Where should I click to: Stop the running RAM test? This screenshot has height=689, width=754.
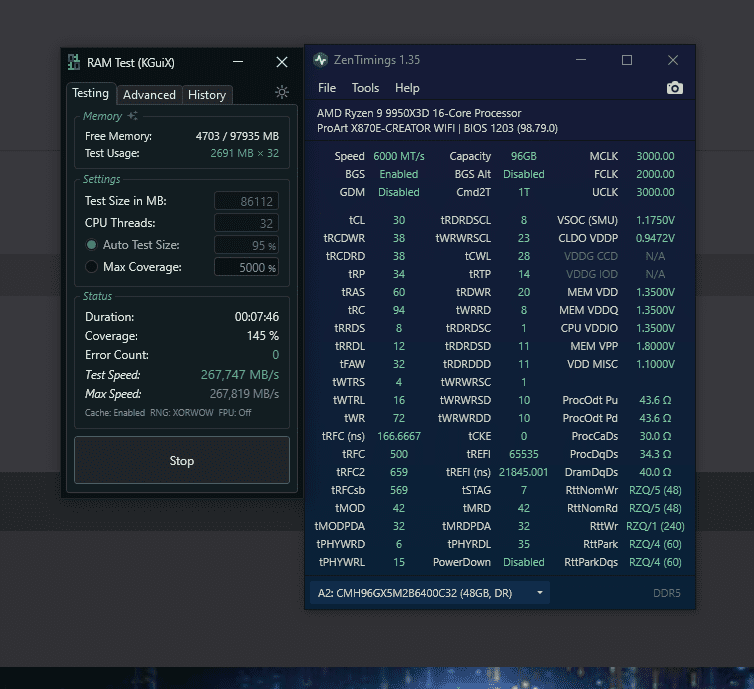click(182, 460)
